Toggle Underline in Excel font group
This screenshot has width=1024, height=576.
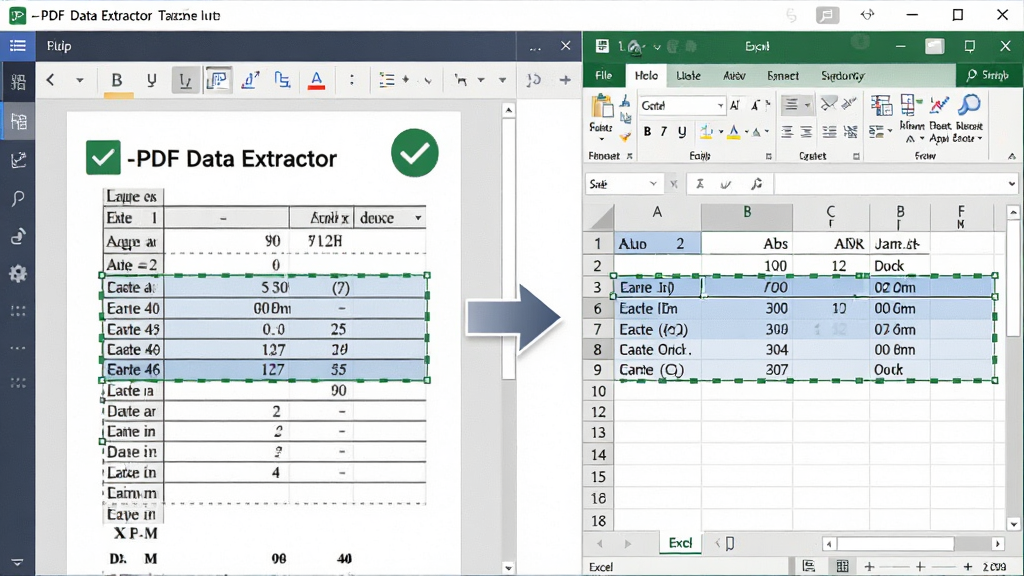[x=682, y=132]
